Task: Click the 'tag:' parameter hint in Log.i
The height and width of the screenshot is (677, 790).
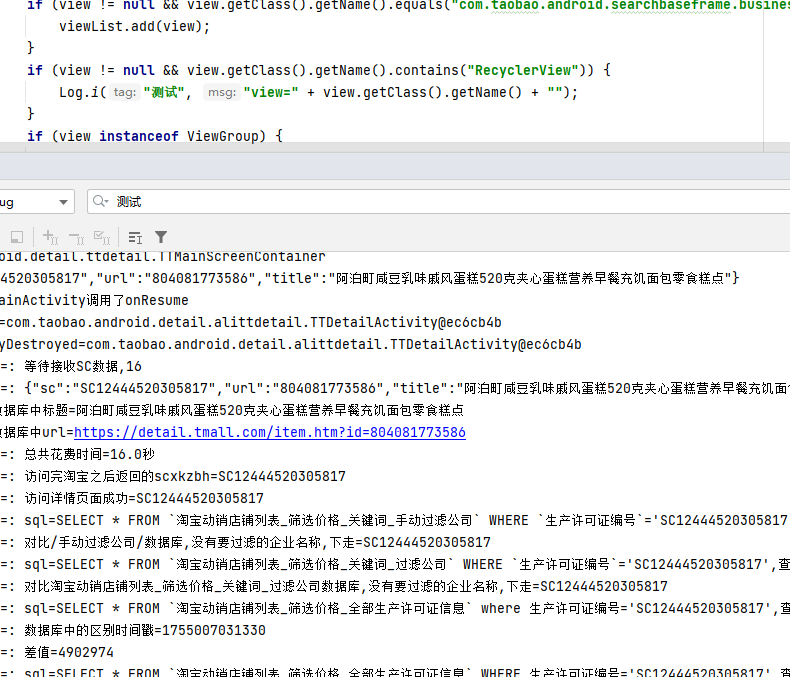Action: (124, 92)
